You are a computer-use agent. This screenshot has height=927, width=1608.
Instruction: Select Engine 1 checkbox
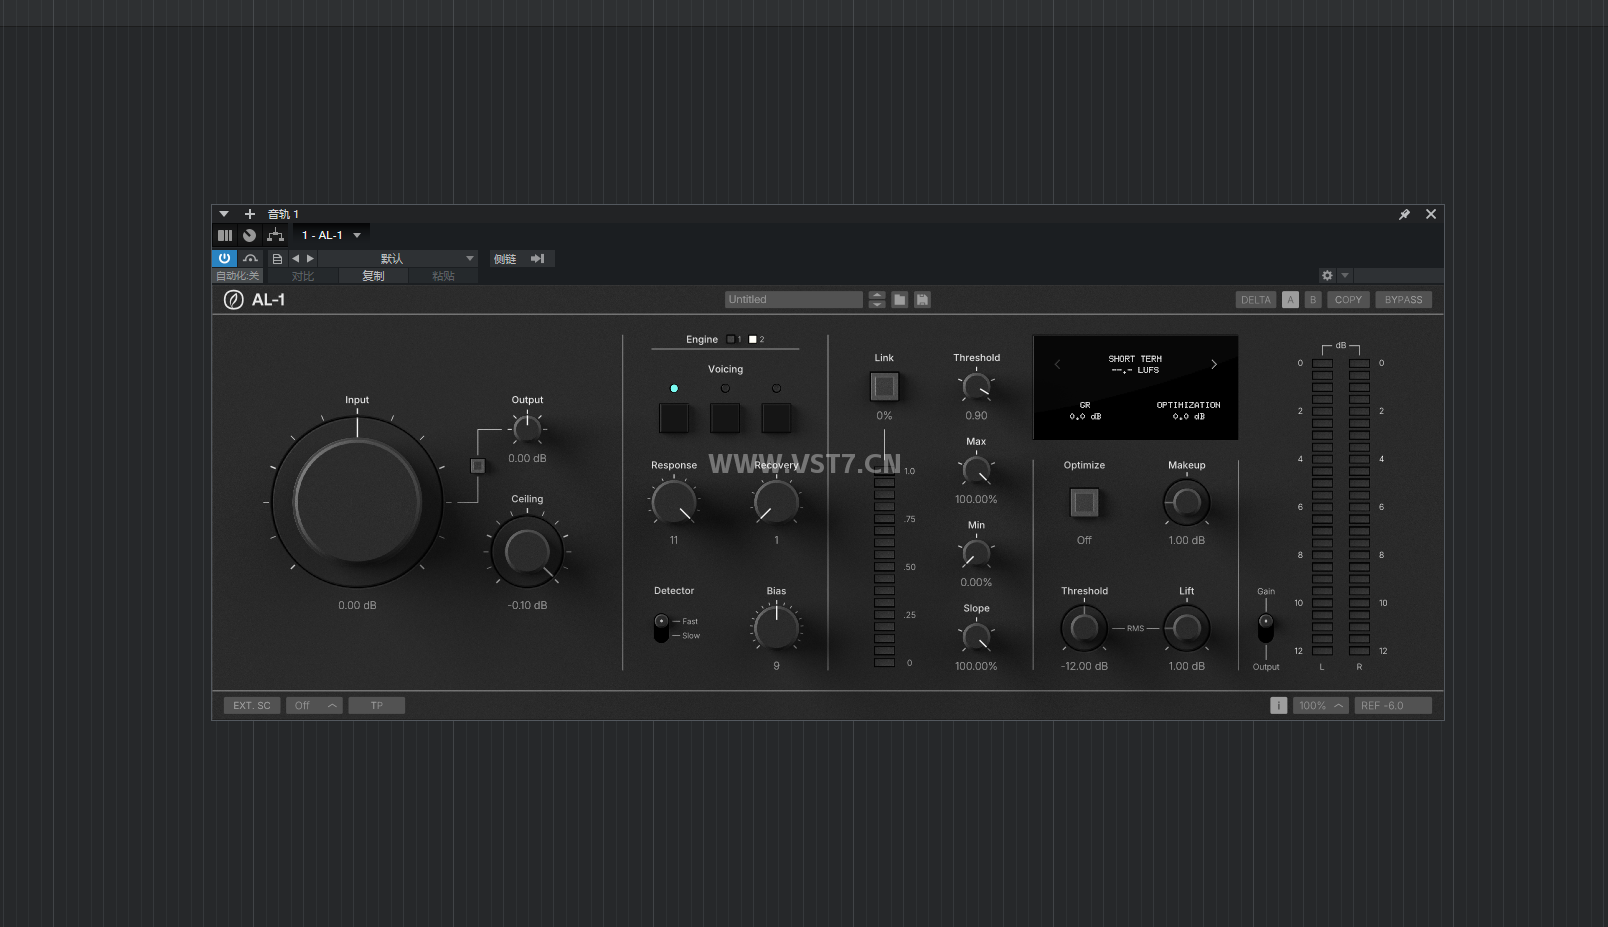point(731,339)
